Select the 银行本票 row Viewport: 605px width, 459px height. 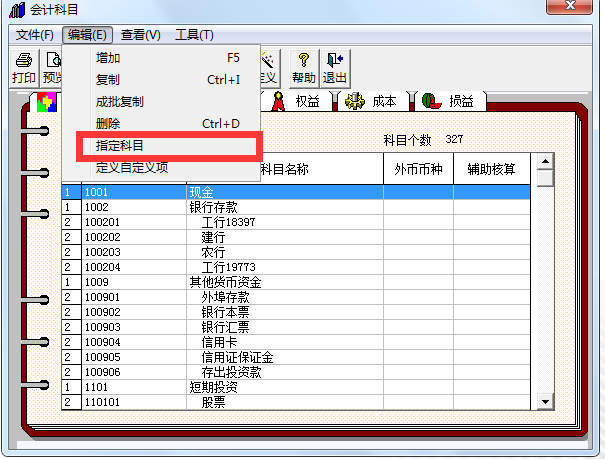tap(296, 312)
